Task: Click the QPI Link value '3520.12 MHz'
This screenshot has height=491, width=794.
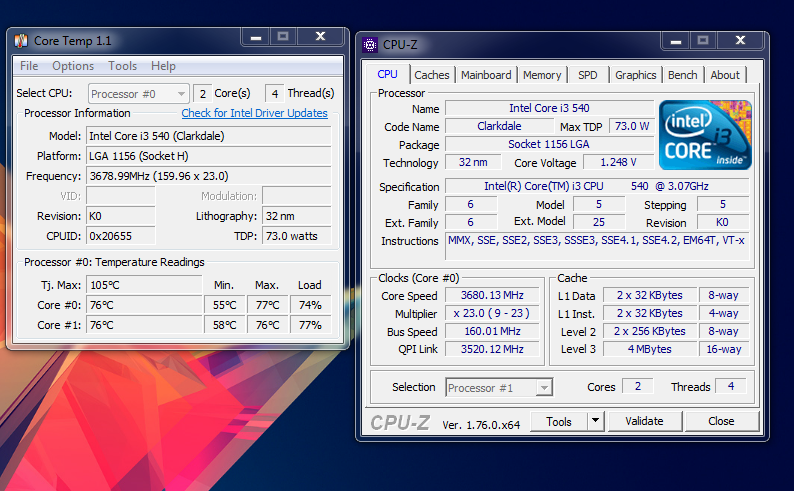Action: 492,349
